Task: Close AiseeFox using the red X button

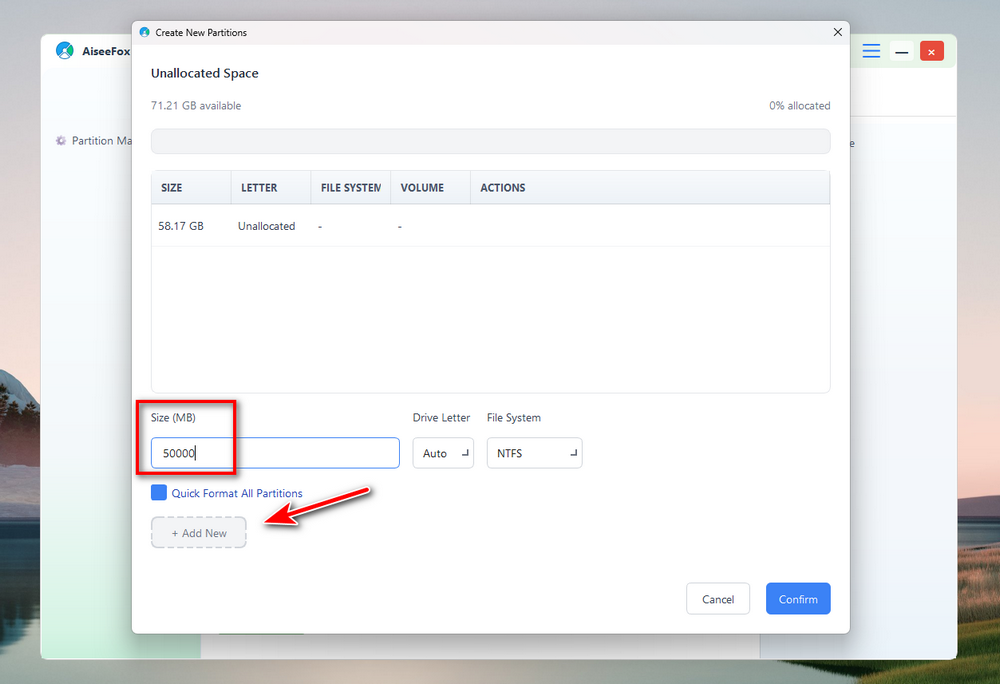Action: pos(931,51)
